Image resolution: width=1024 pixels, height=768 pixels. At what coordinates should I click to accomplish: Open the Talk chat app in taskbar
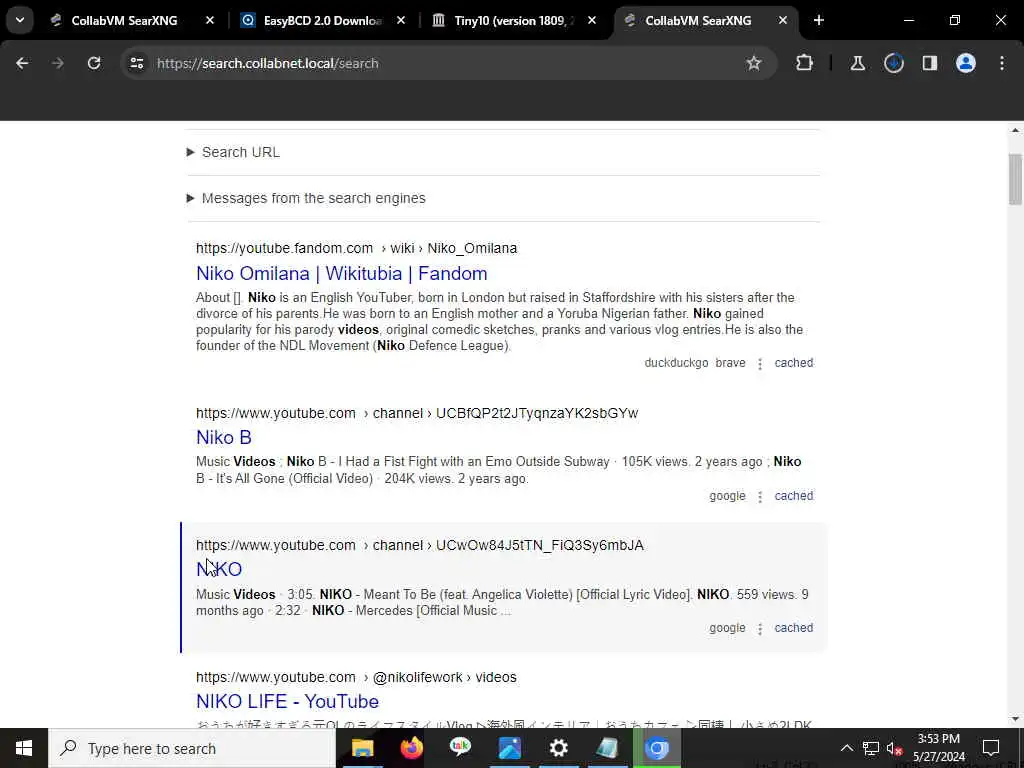tap(460, 748)
